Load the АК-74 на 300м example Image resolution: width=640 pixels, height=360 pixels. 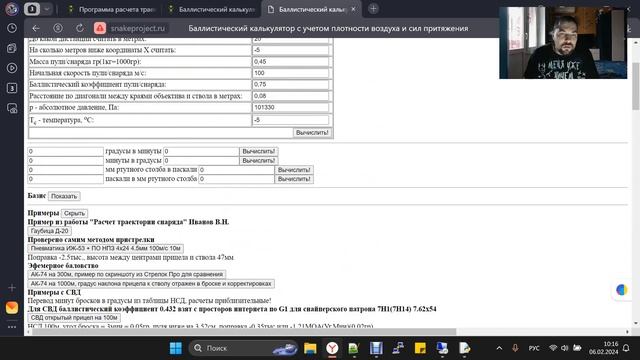[127, 274]
